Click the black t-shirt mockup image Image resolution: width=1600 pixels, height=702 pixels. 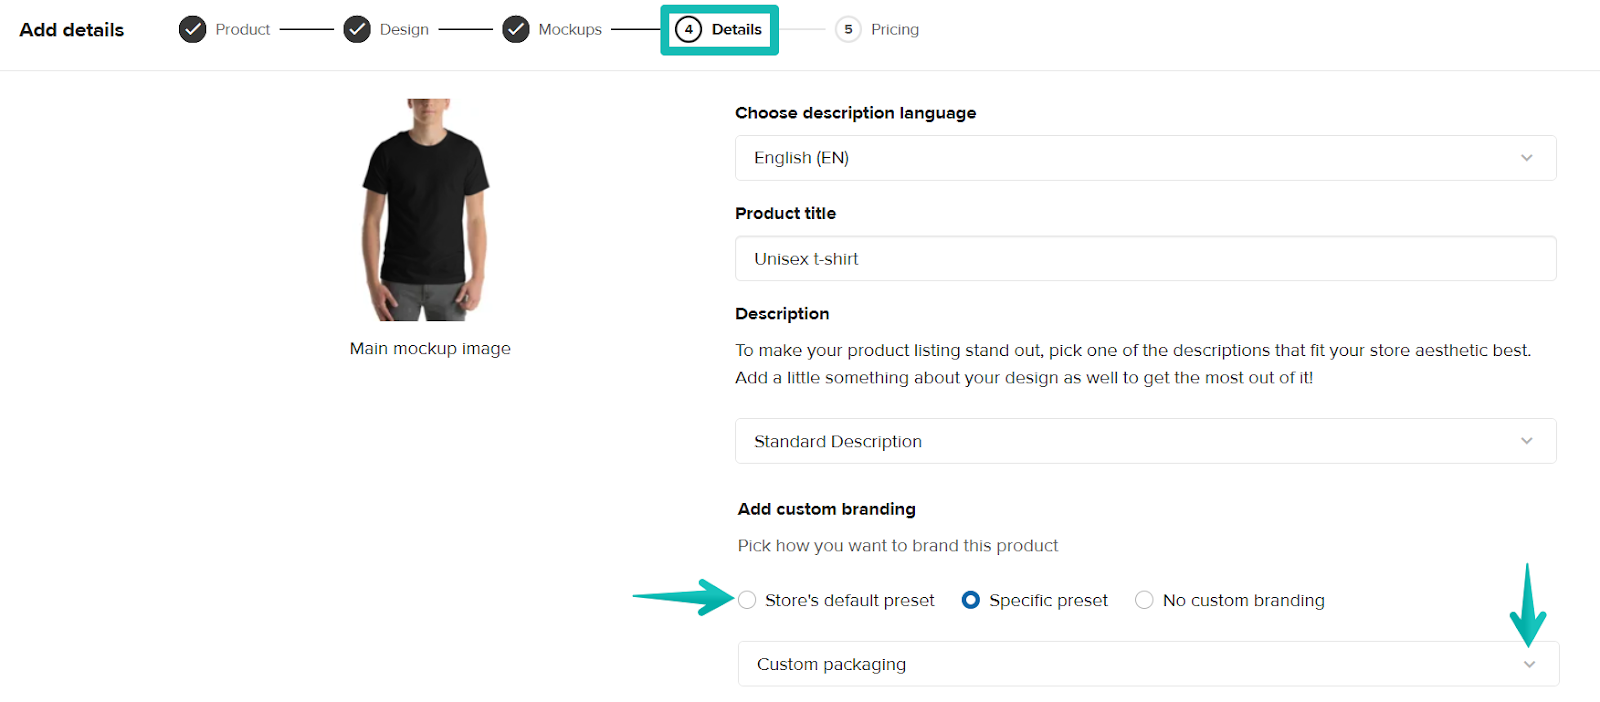pyautogui.click(x=426, y=210)
